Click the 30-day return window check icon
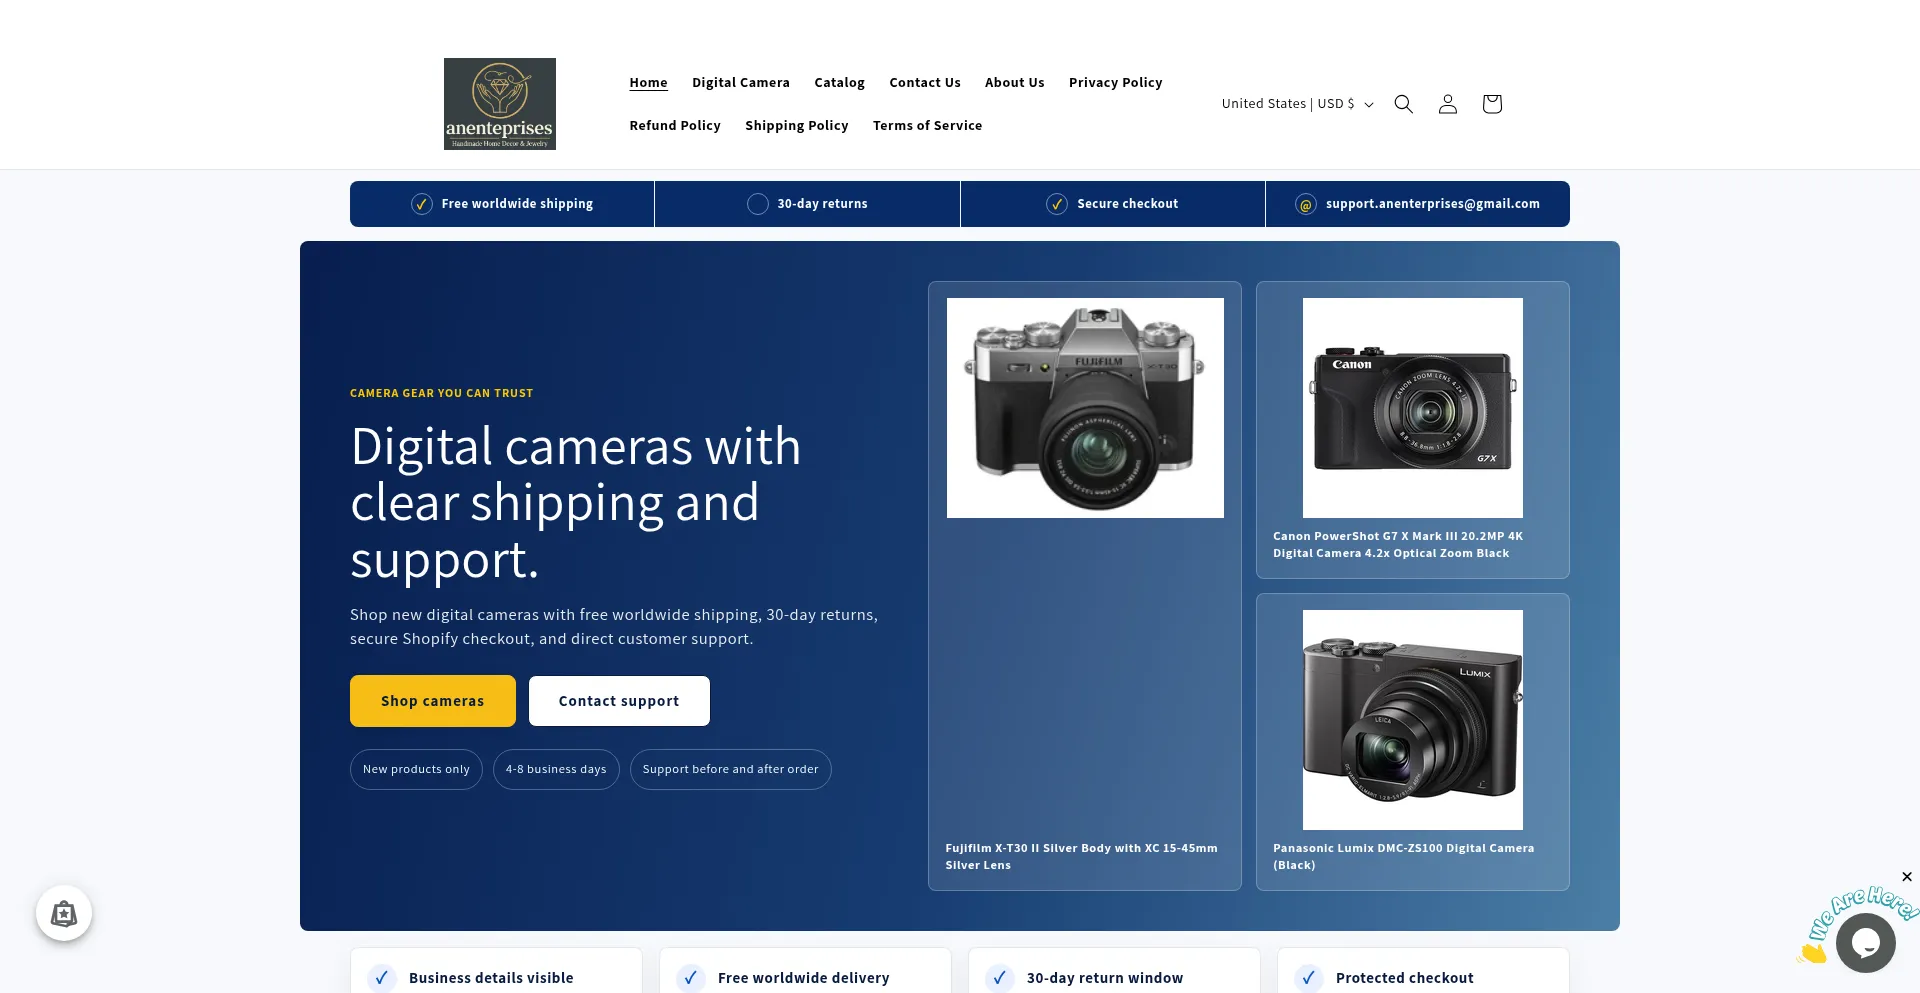Screen dimensions: 1920x993 [999, 978]
